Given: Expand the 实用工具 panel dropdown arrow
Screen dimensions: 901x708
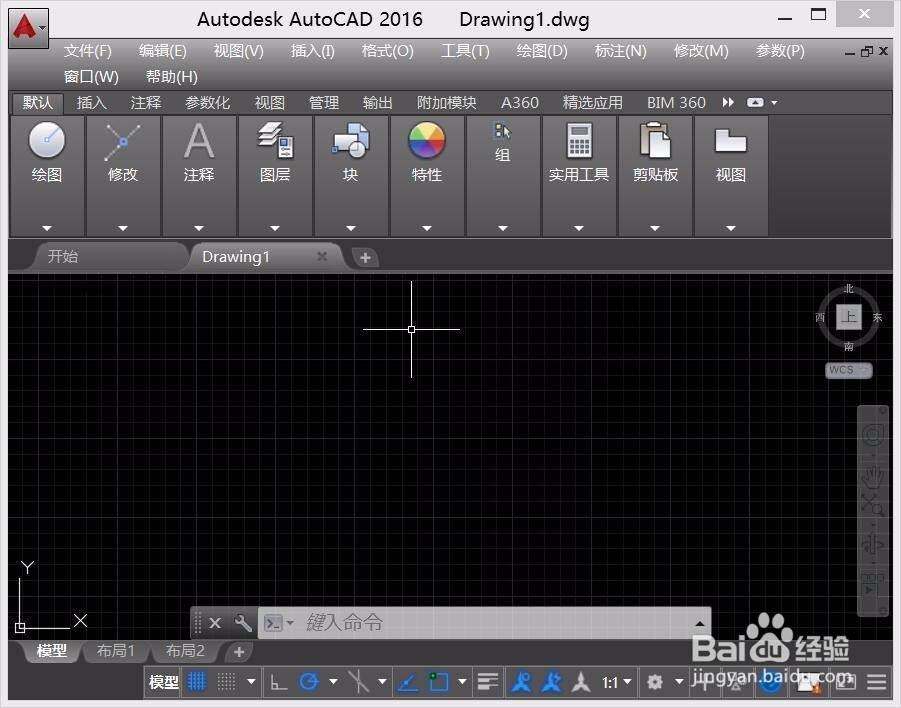Looking at the screenshot, I should [579, 228].
